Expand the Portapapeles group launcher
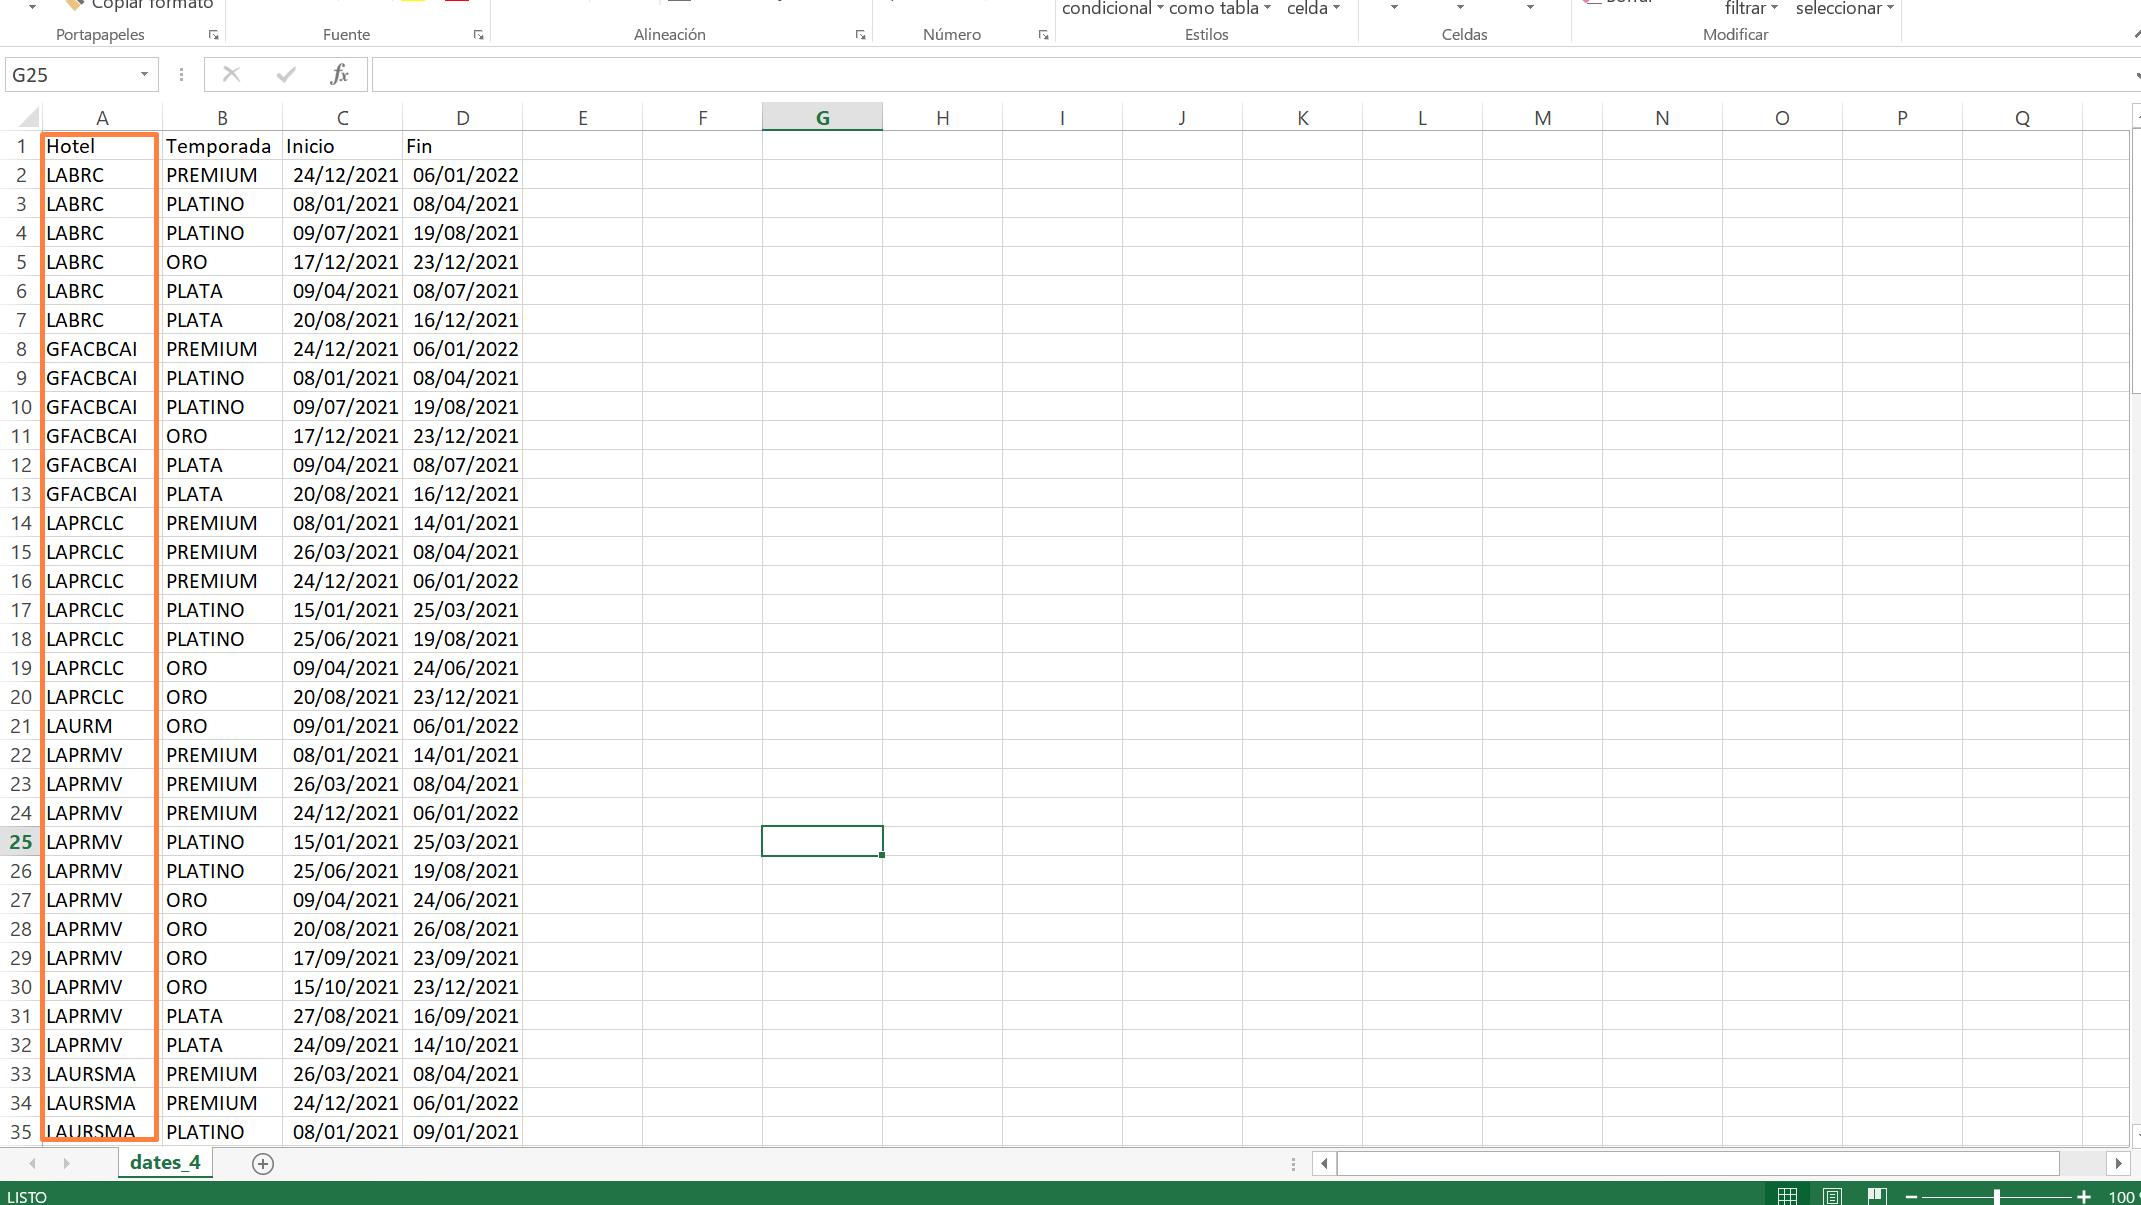Image resolution: width=2141 pixels, height=1205 pixels. [213, 35]
